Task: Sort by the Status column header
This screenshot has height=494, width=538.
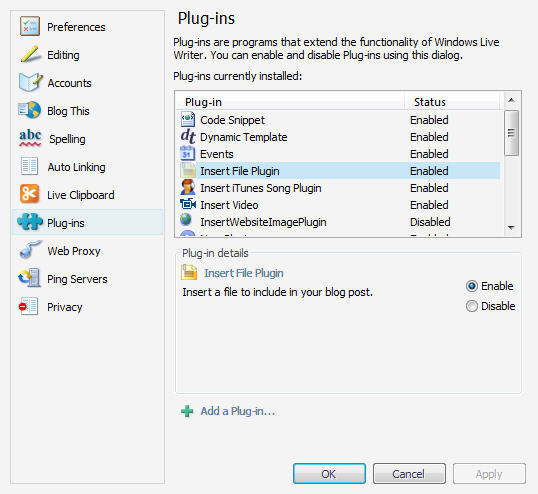Action: click(452, 102)
